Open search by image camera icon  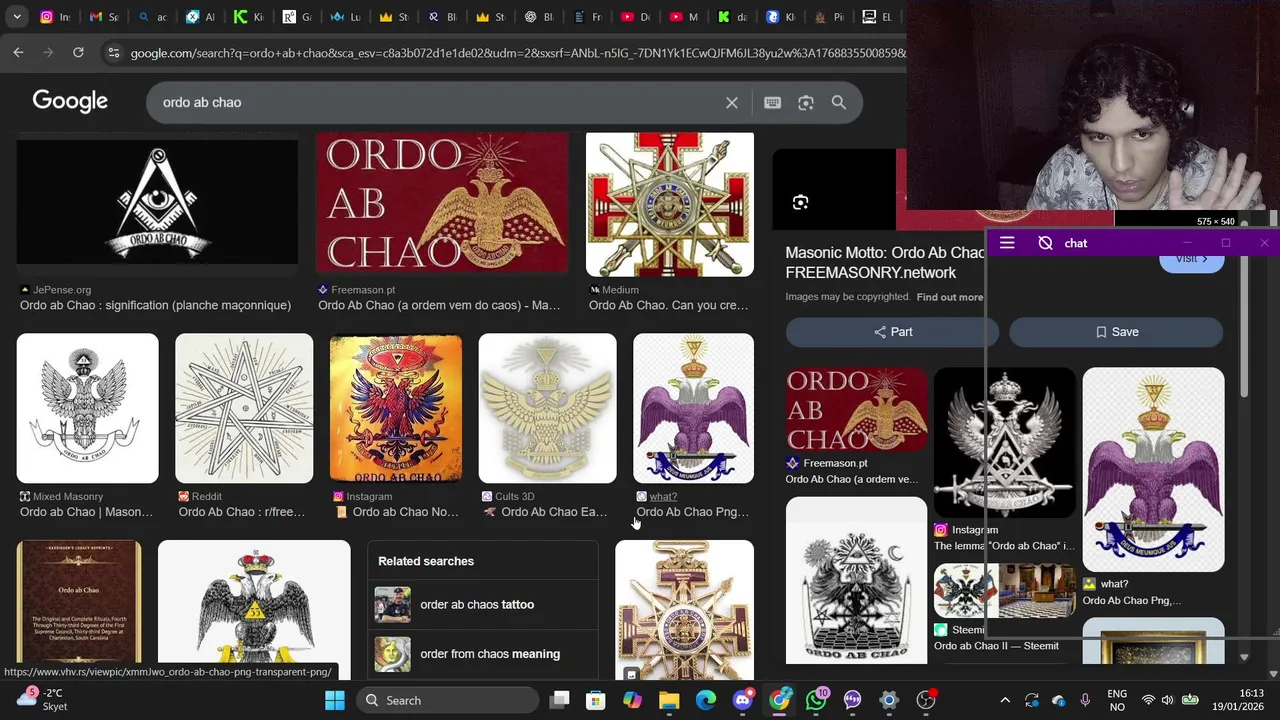coord(806,102)
